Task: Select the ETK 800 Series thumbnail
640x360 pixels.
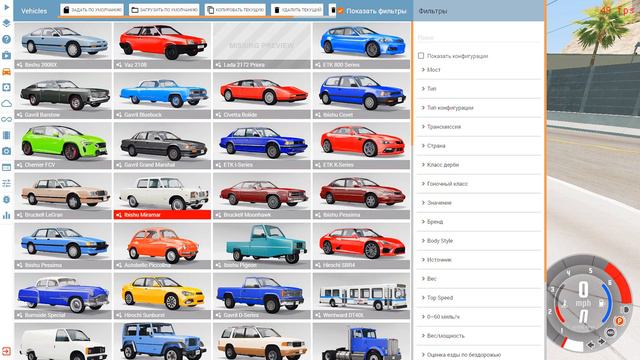Action: 361,45
